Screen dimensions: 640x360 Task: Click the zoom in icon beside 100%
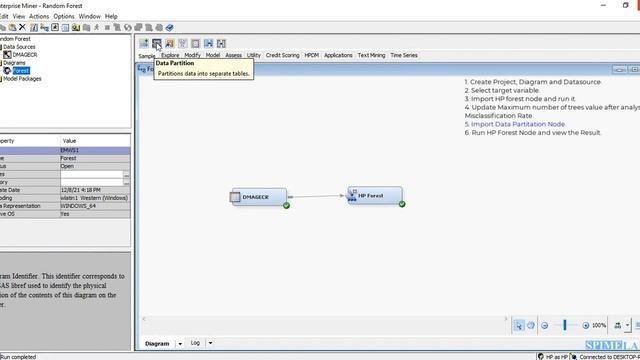tap(586, 325)
